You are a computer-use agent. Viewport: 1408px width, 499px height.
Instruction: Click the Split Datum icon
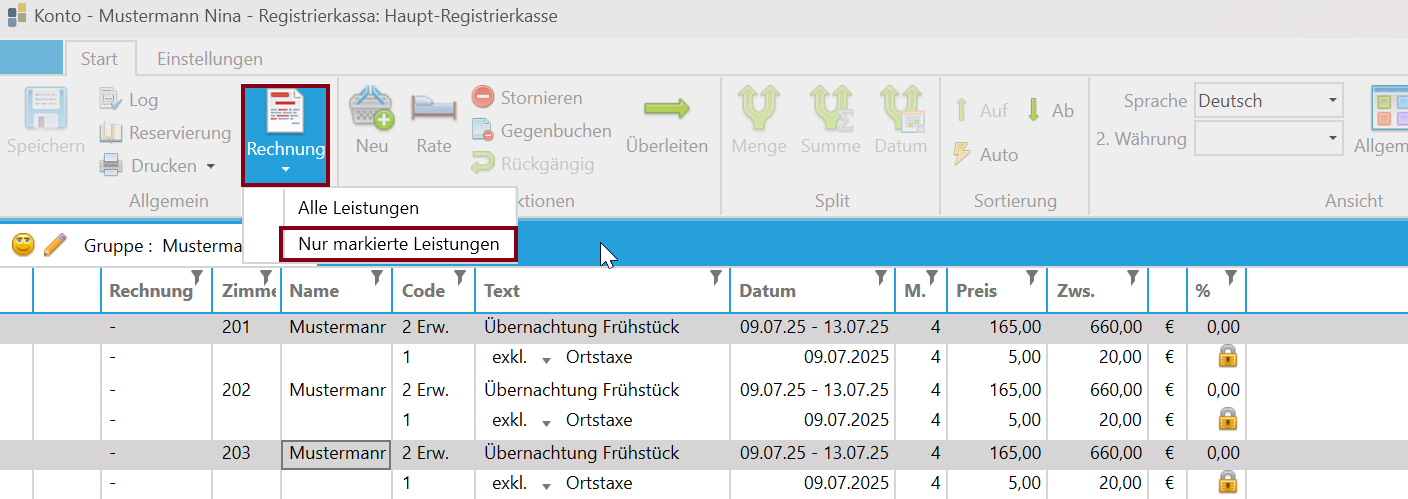click(901, 108)
